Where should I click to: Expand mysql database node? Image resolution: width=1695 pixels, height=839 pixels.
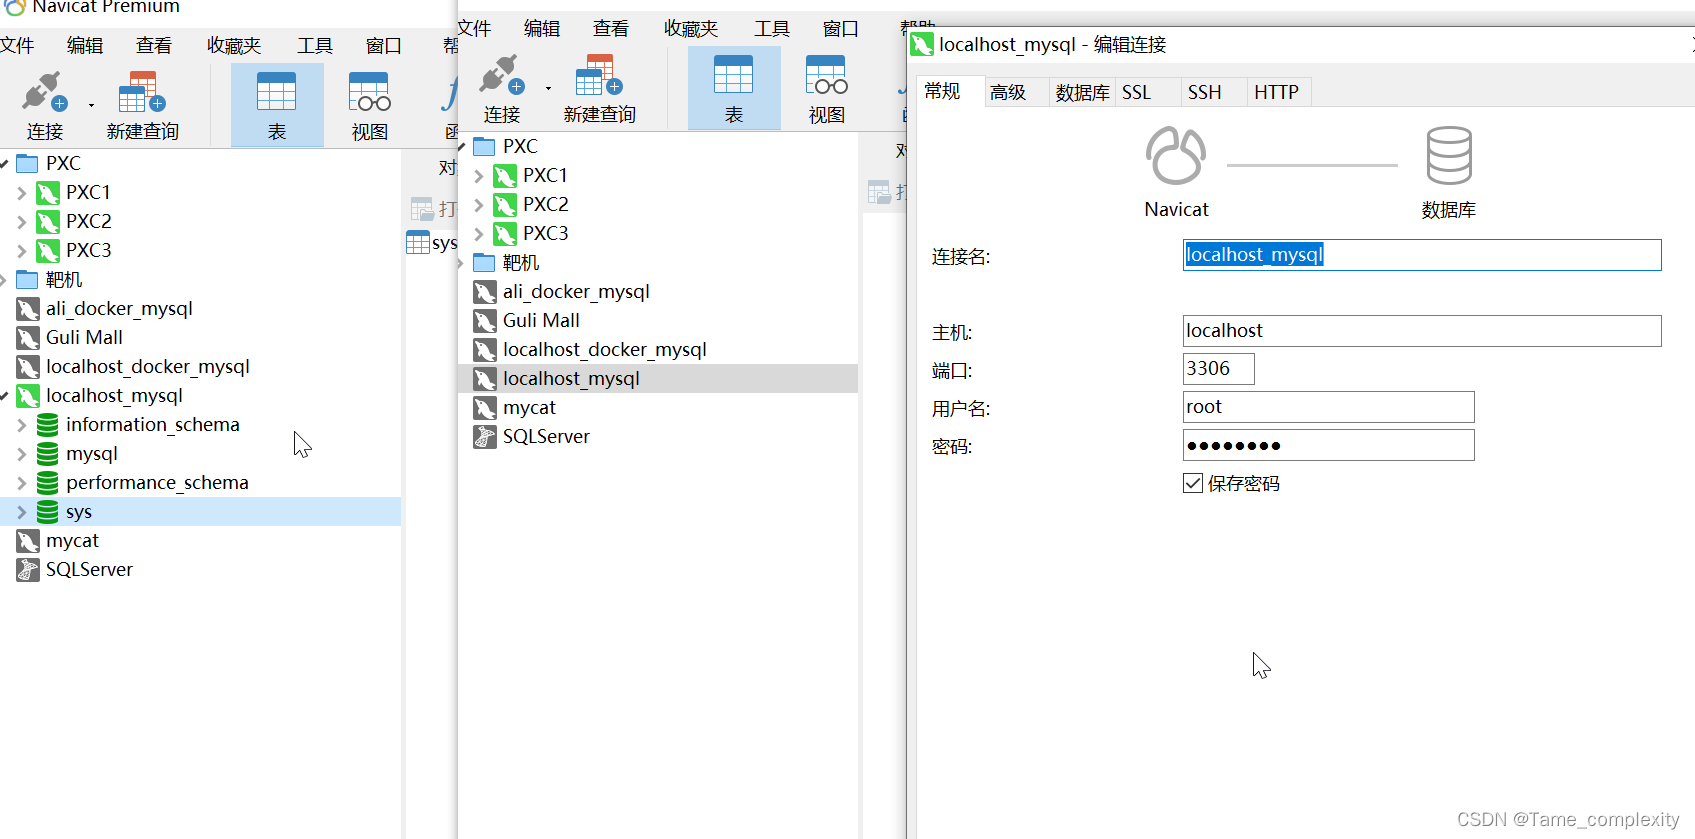tap(22, 455)
